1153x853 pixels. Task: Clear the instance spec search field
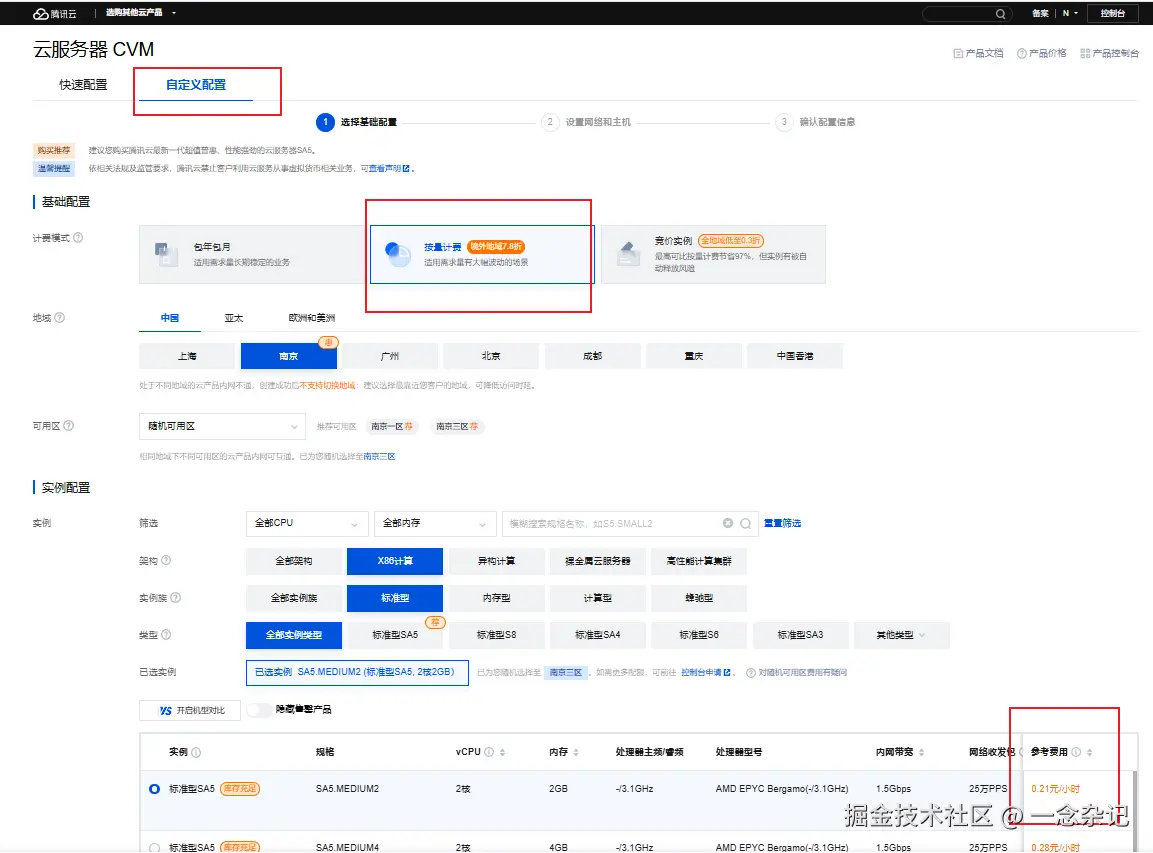[728, 523]
